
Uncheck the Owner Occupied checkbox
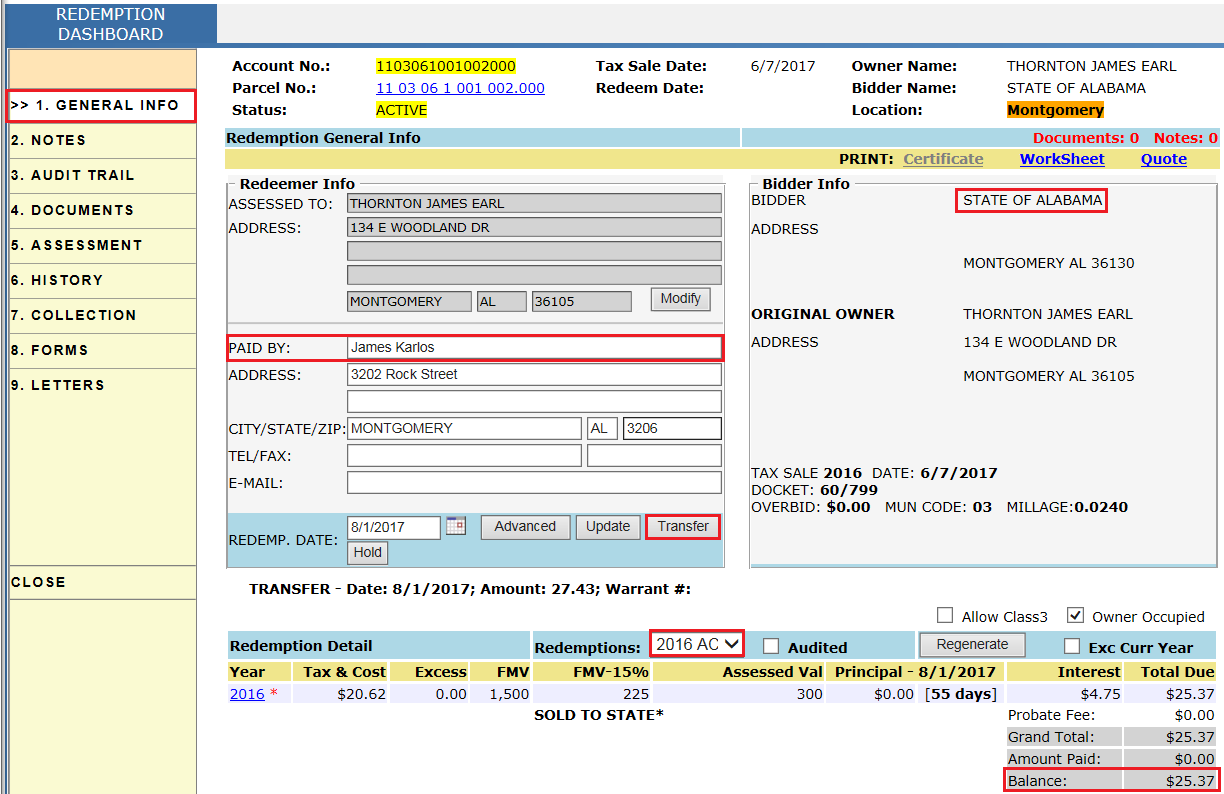click(x=1076, y=616)
